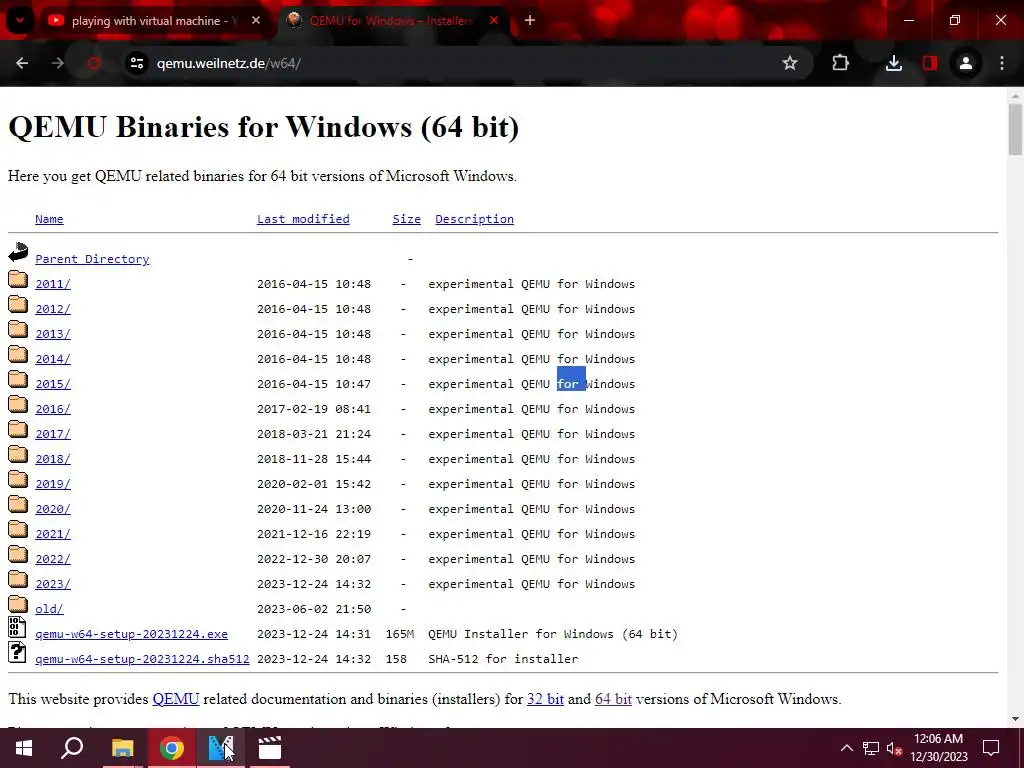Open the tab search dropdown arrow
This screenshot has height=768, width=1024.
point(20,20)
